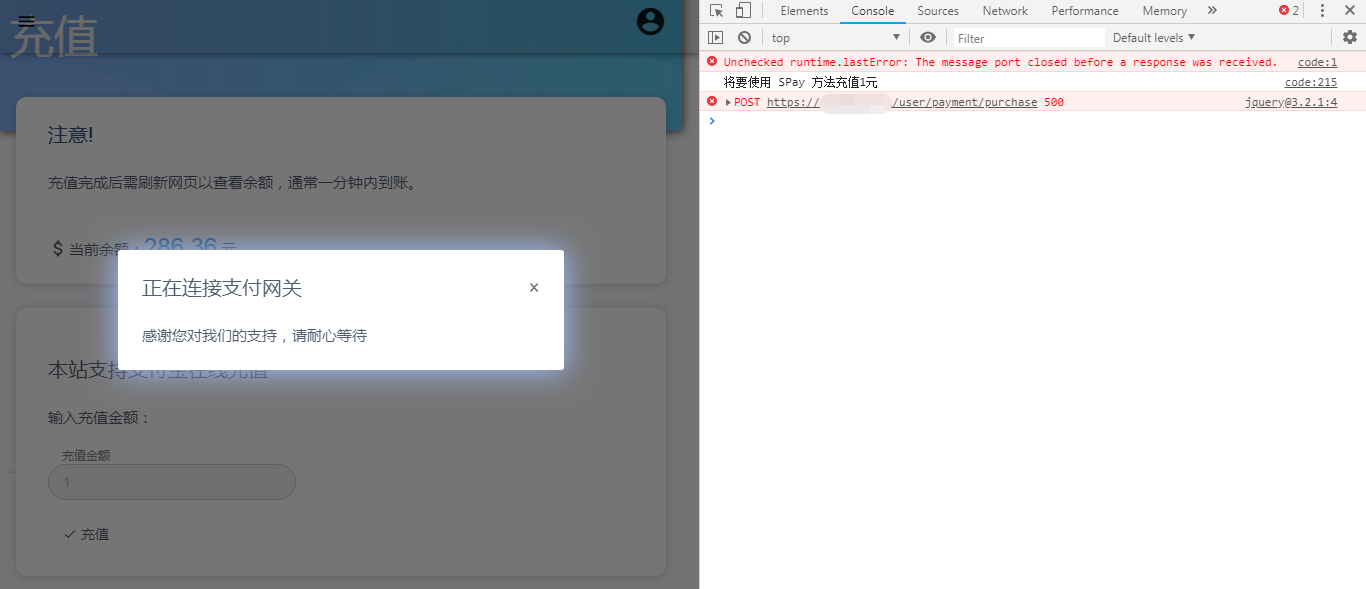Expand the POST purchase 500 error details
1366x589 pixels.
pyautogui.click(x=728, y=101)
